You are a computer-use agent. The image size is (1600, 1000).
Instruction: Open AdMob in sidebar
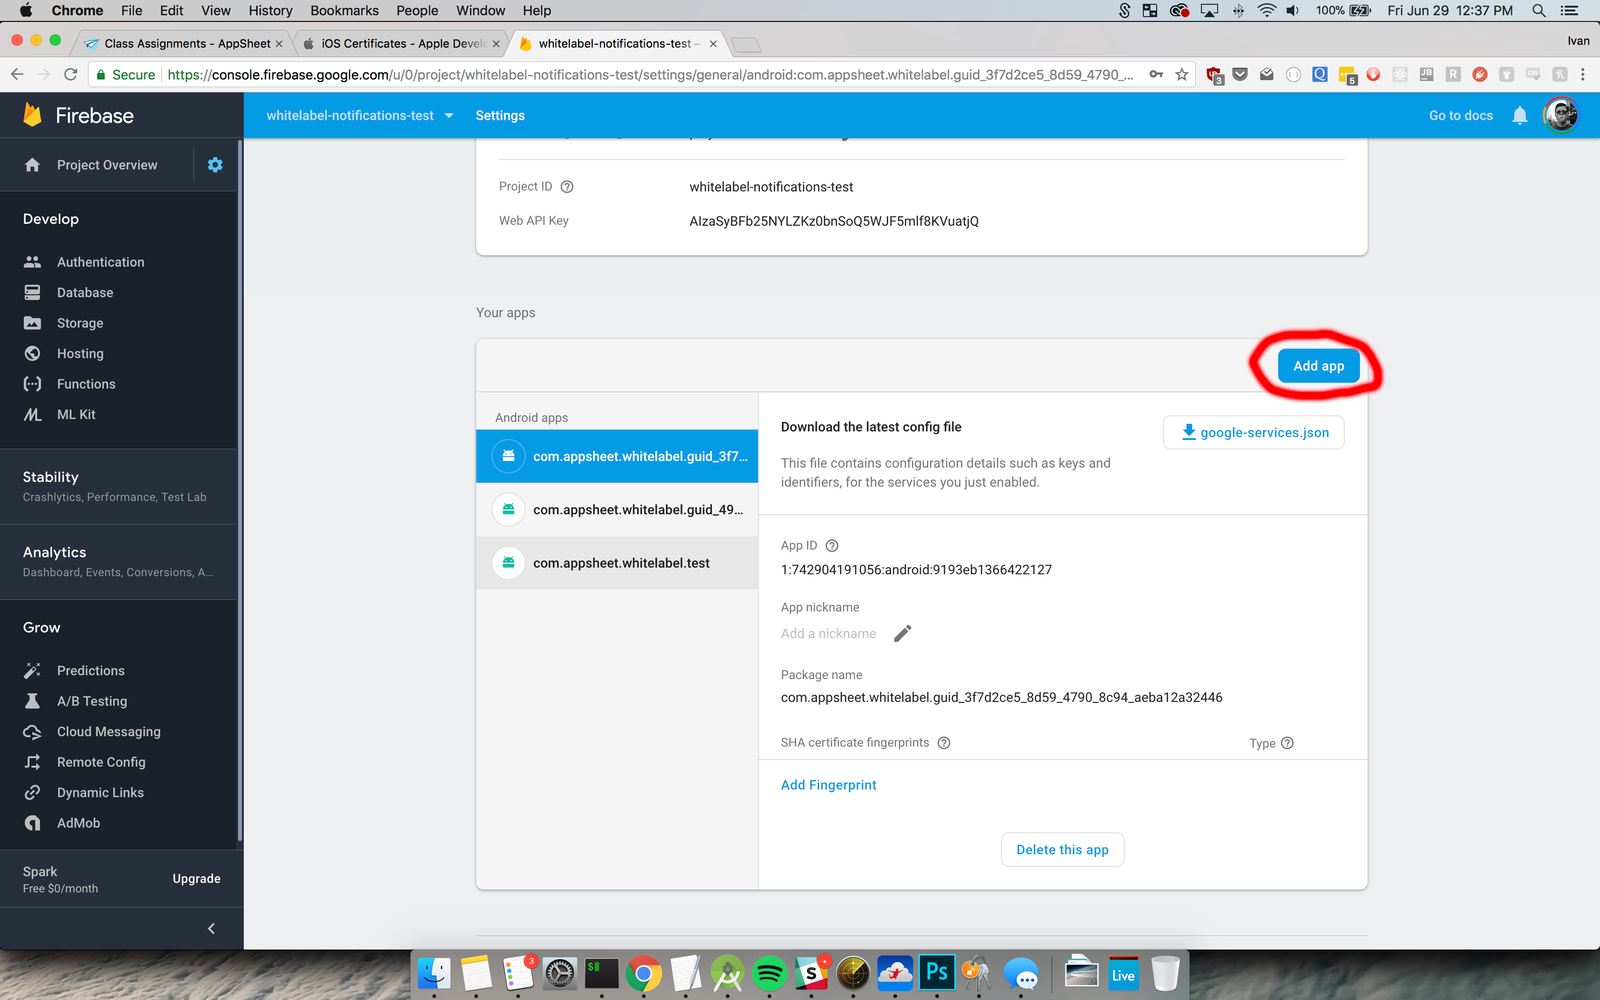[79, 823]
